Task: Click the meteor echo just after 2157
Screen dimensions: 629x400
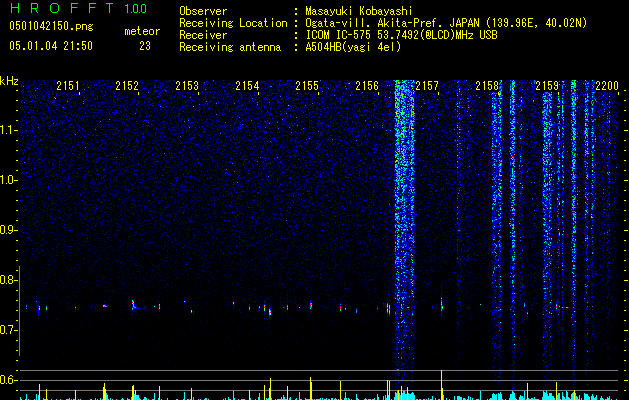Action: (x=442, y=306)
